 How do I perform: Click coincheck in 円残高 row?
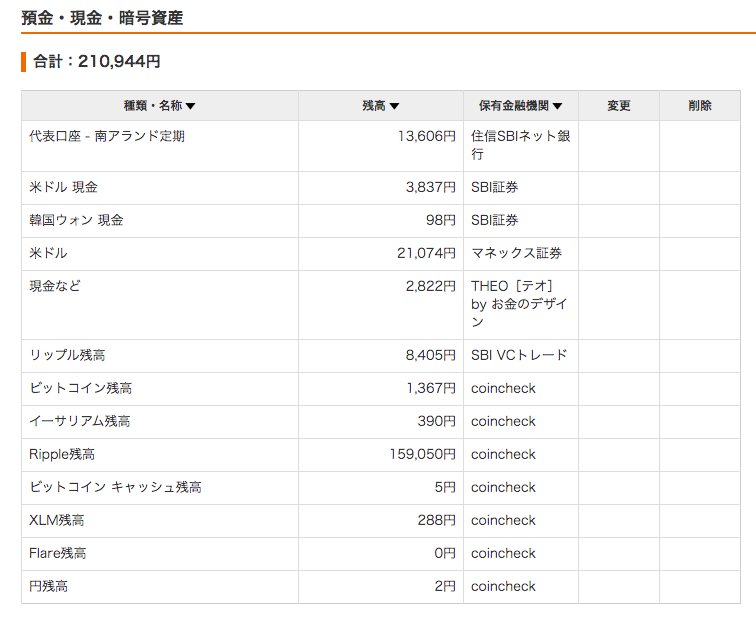coord(503,587)
